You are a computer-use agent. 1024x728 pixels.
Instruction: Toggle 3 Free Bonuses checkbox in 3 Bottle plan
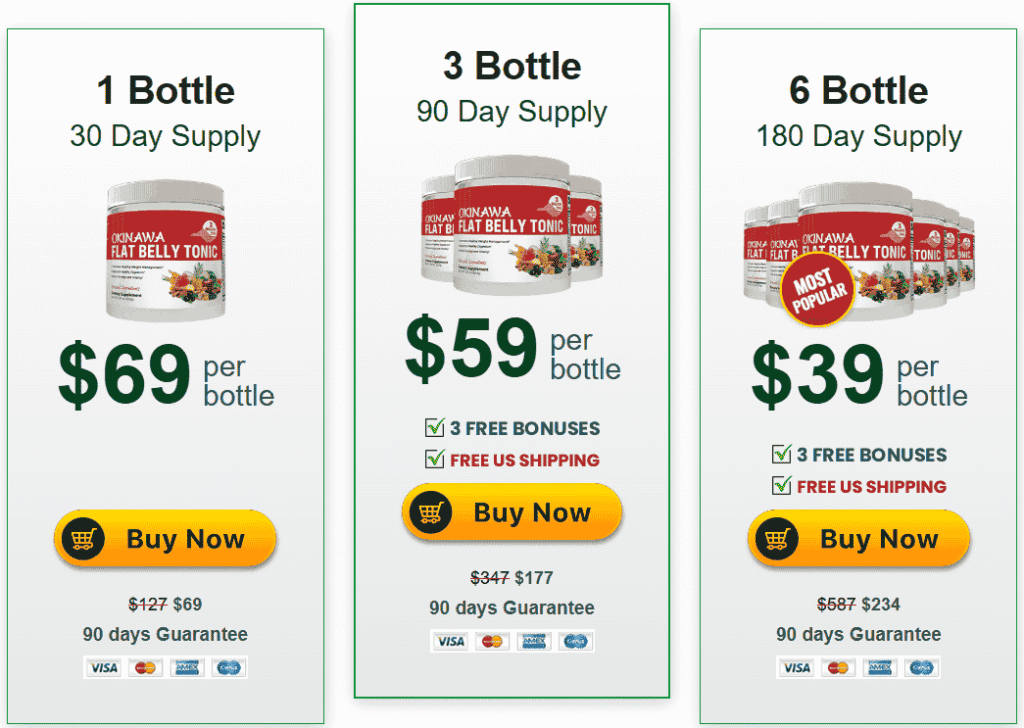click(x=435, y=428)
